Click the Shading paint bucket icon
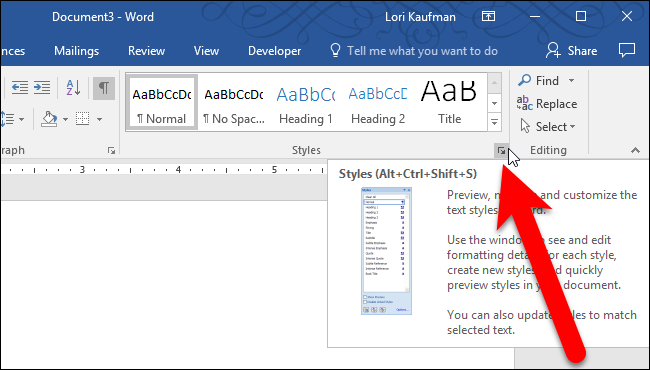Viewport: 650px width, 370px height. [x=50, y=119]
